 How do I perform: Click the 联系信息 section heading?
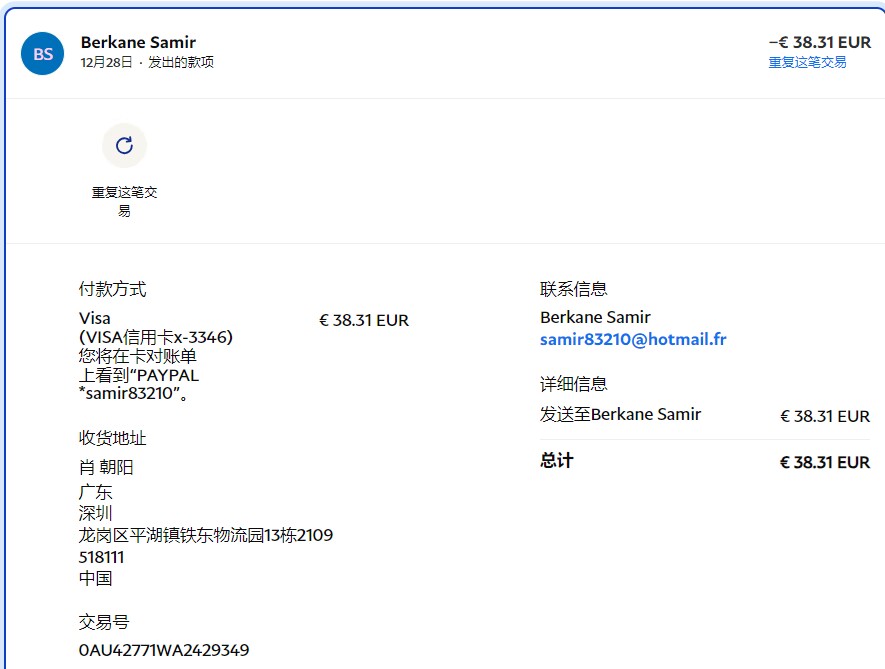(x=573, y=289)
